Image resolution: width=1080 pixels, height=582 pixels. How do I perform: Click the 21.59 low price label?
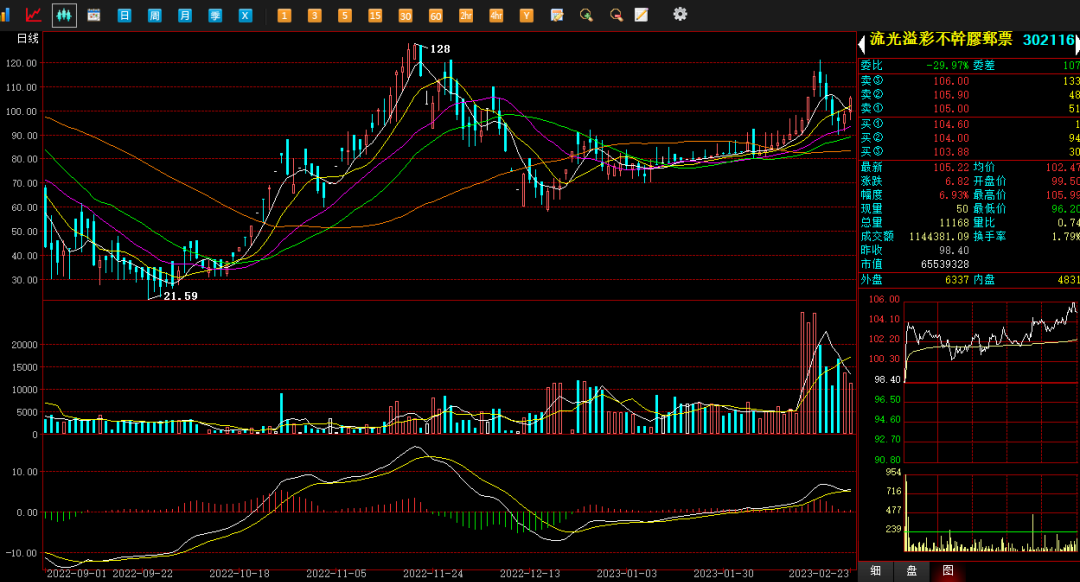coord(180,296)
